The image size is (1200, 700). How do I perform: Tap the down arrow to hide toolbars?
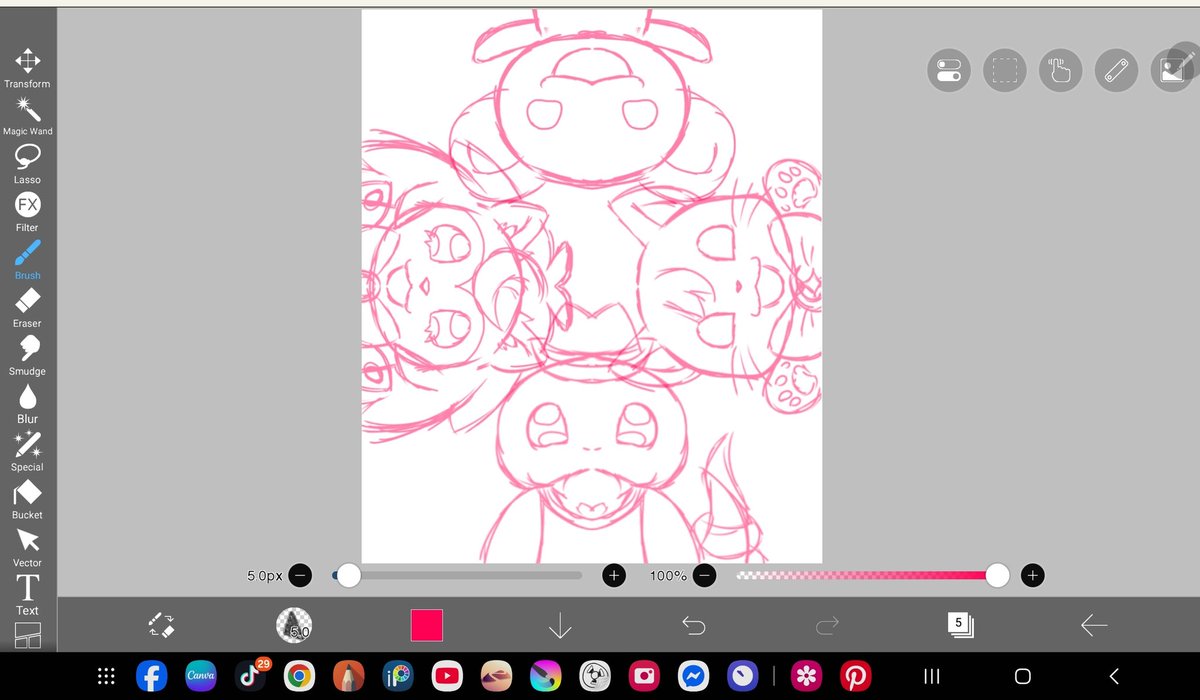click(560, 626)
